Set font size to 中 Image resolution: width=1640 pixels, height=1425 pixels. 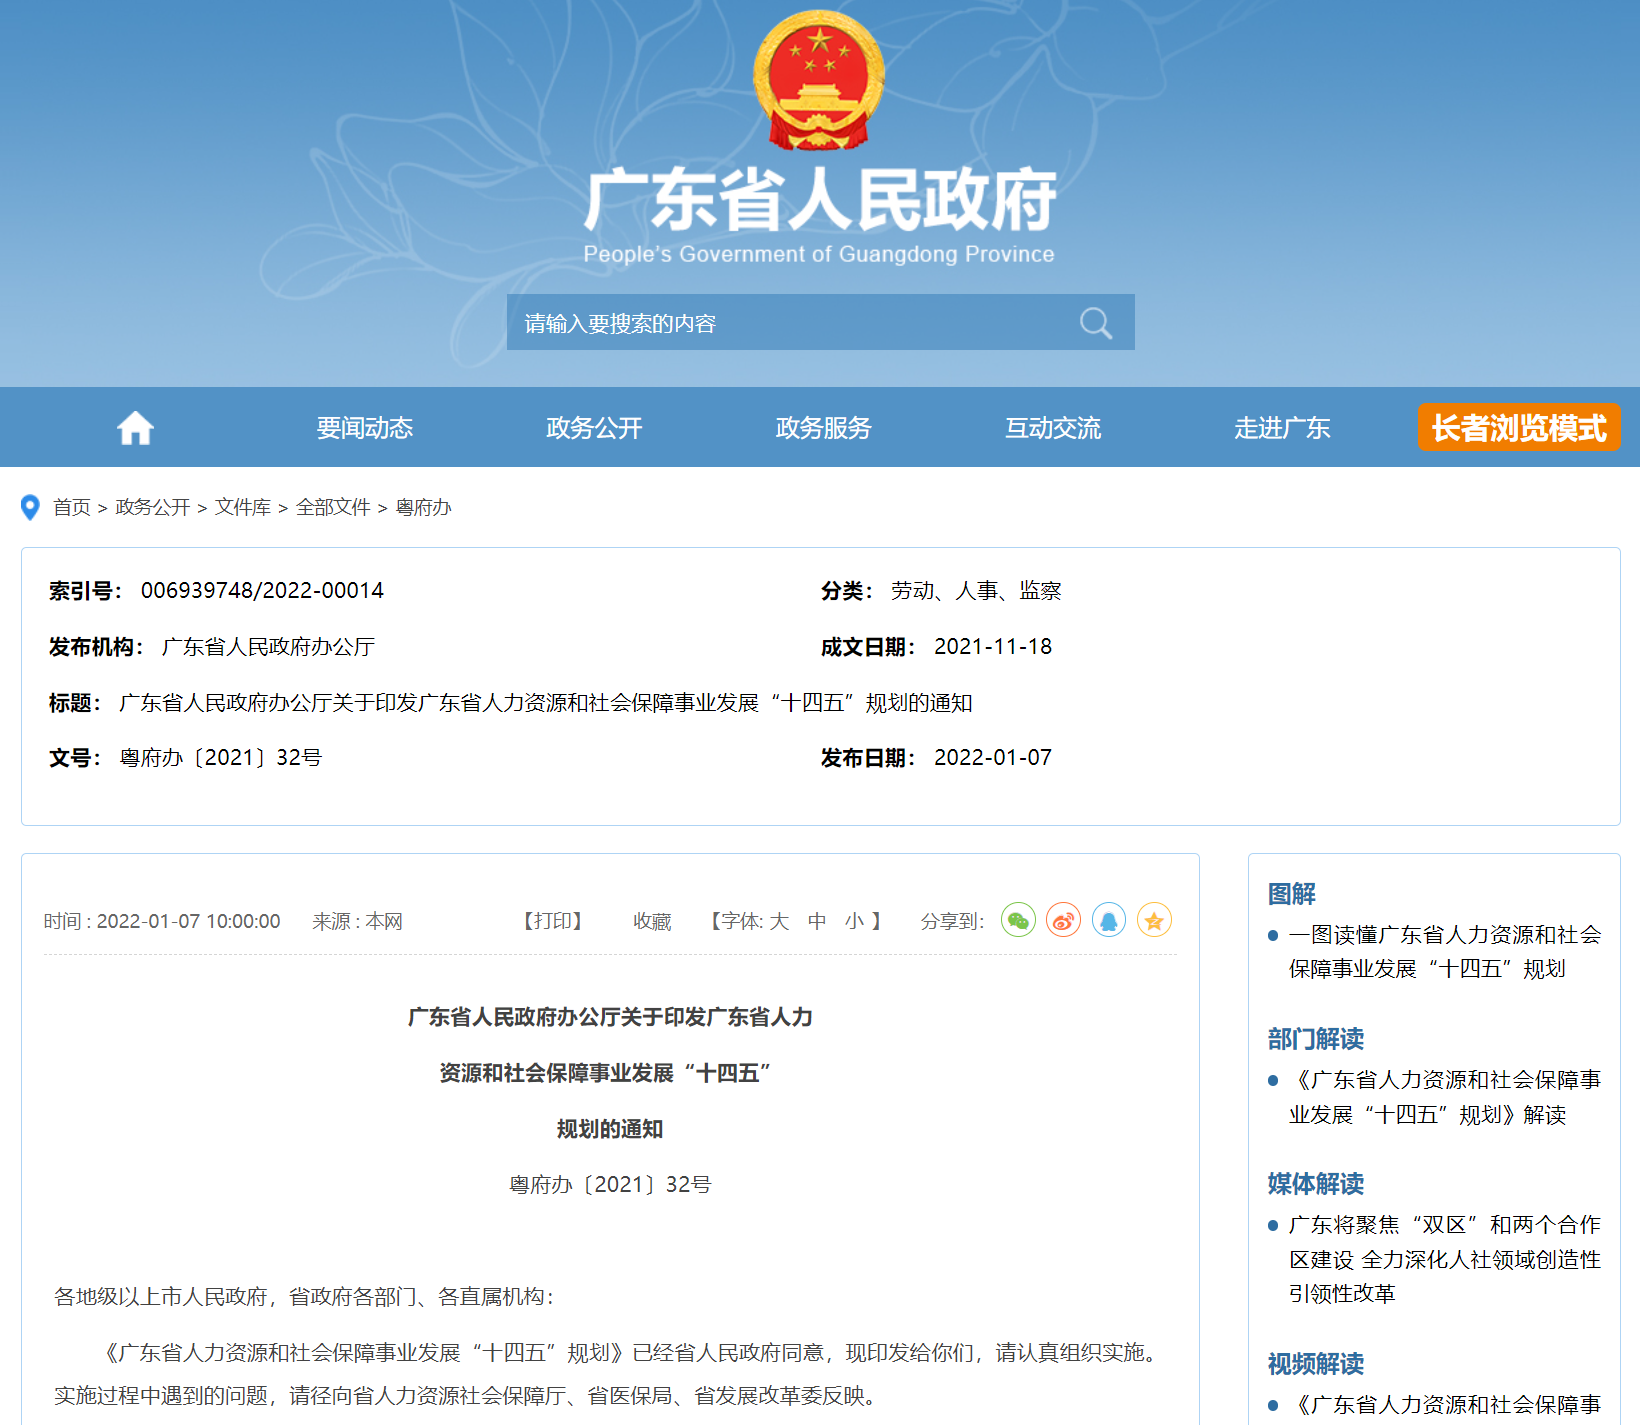(x=817, y=921)
